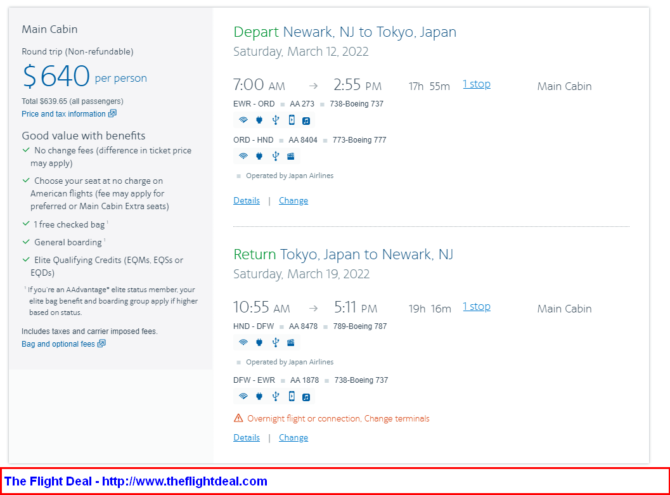The height and width of the screenshot is (495, 670).
Task: Click Change for the Tokyo to Newark return
Action: click(x=293, y=437)
